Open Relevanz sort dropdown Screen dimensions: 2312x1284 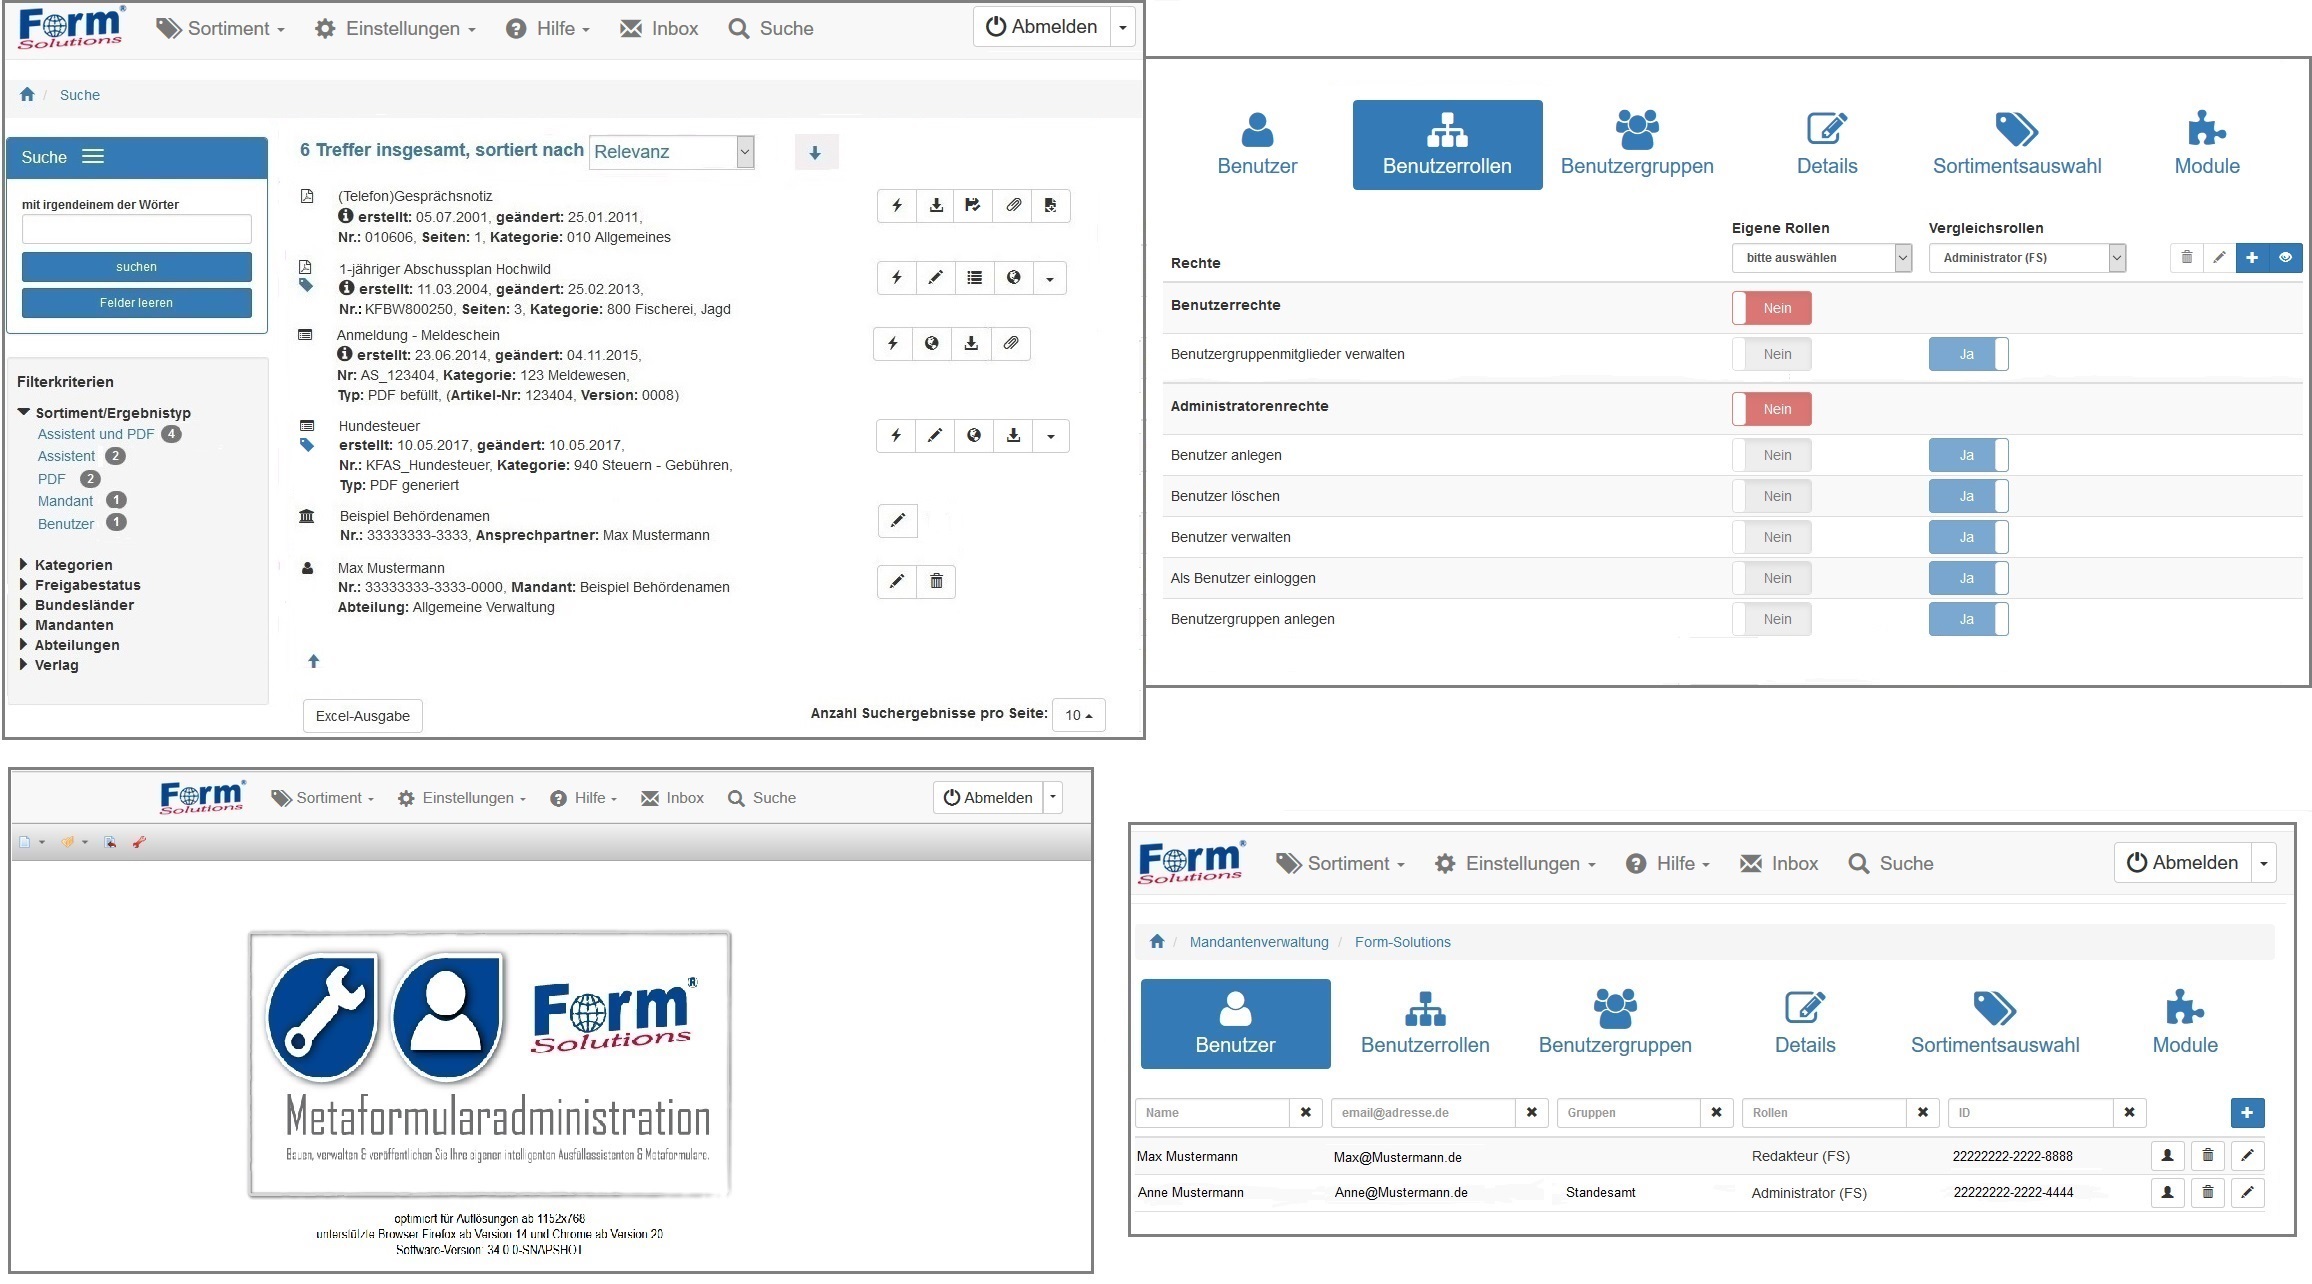pyautogui.click(x=671, y=152)
